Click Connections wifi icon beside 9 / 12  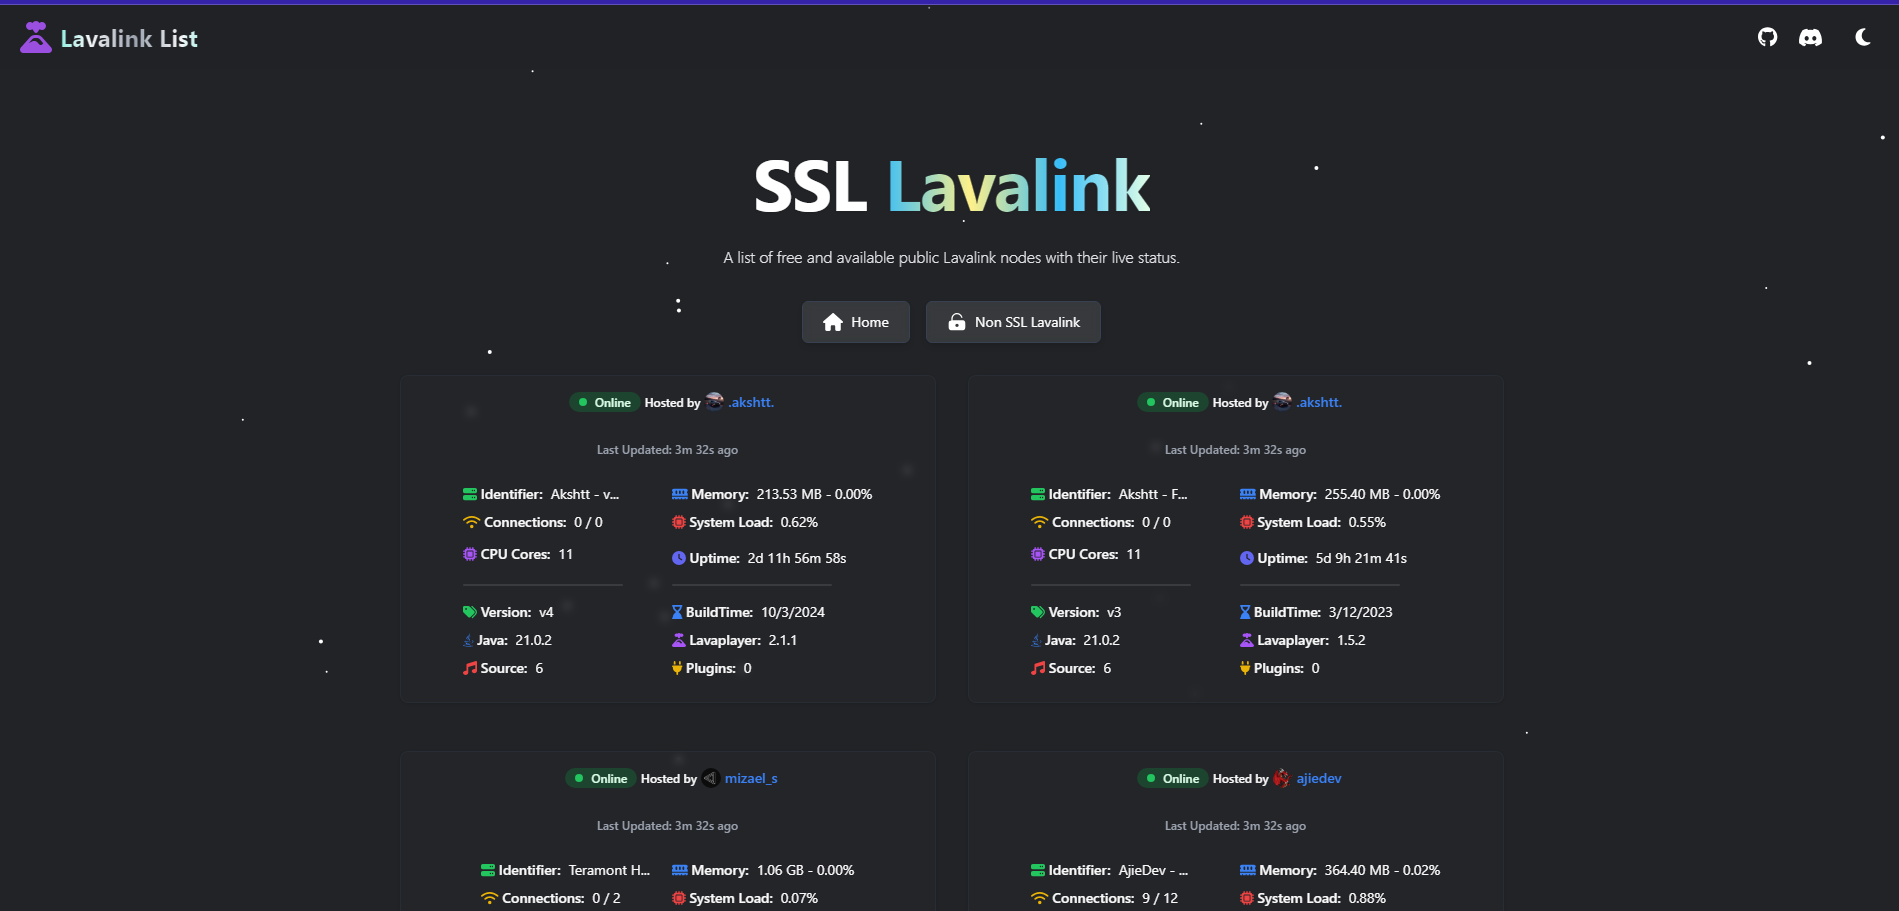(x=1039, y=898)
